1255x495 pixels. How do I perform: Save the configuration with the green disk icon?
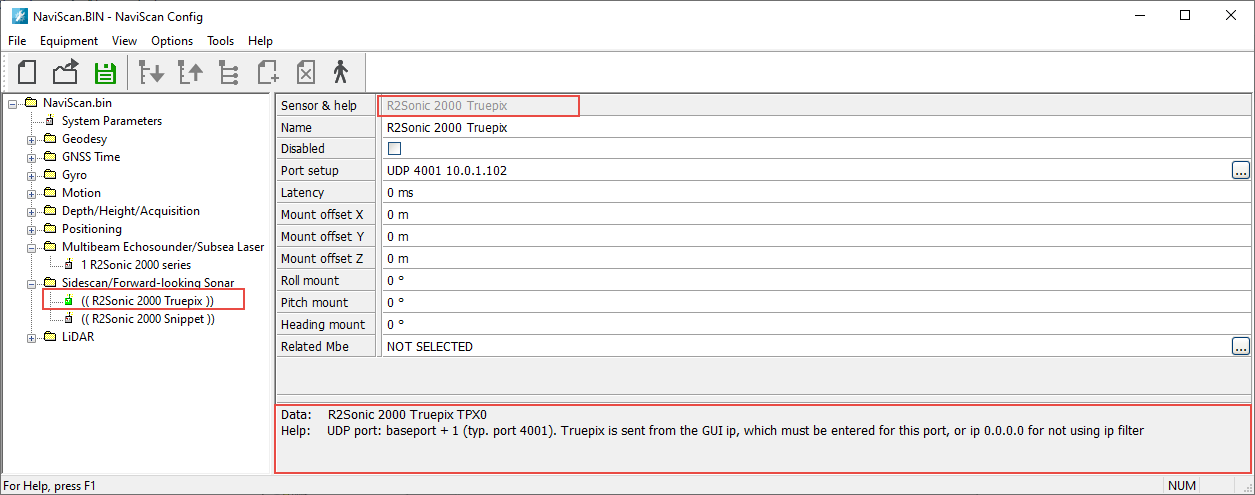click(105, 72)
